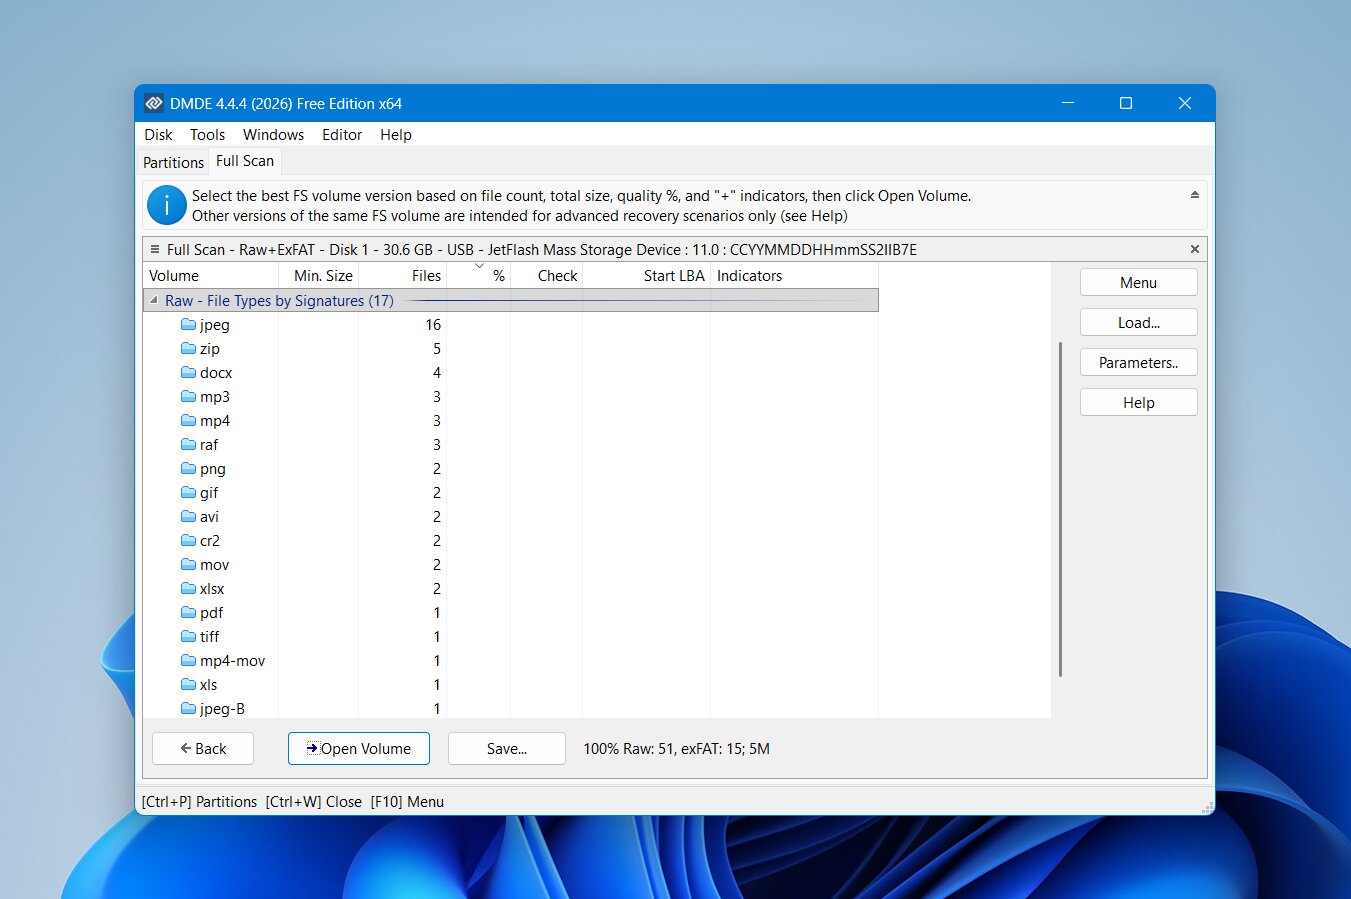Click the pdf folder icon
1351x899 pixels.
[188, 612]
